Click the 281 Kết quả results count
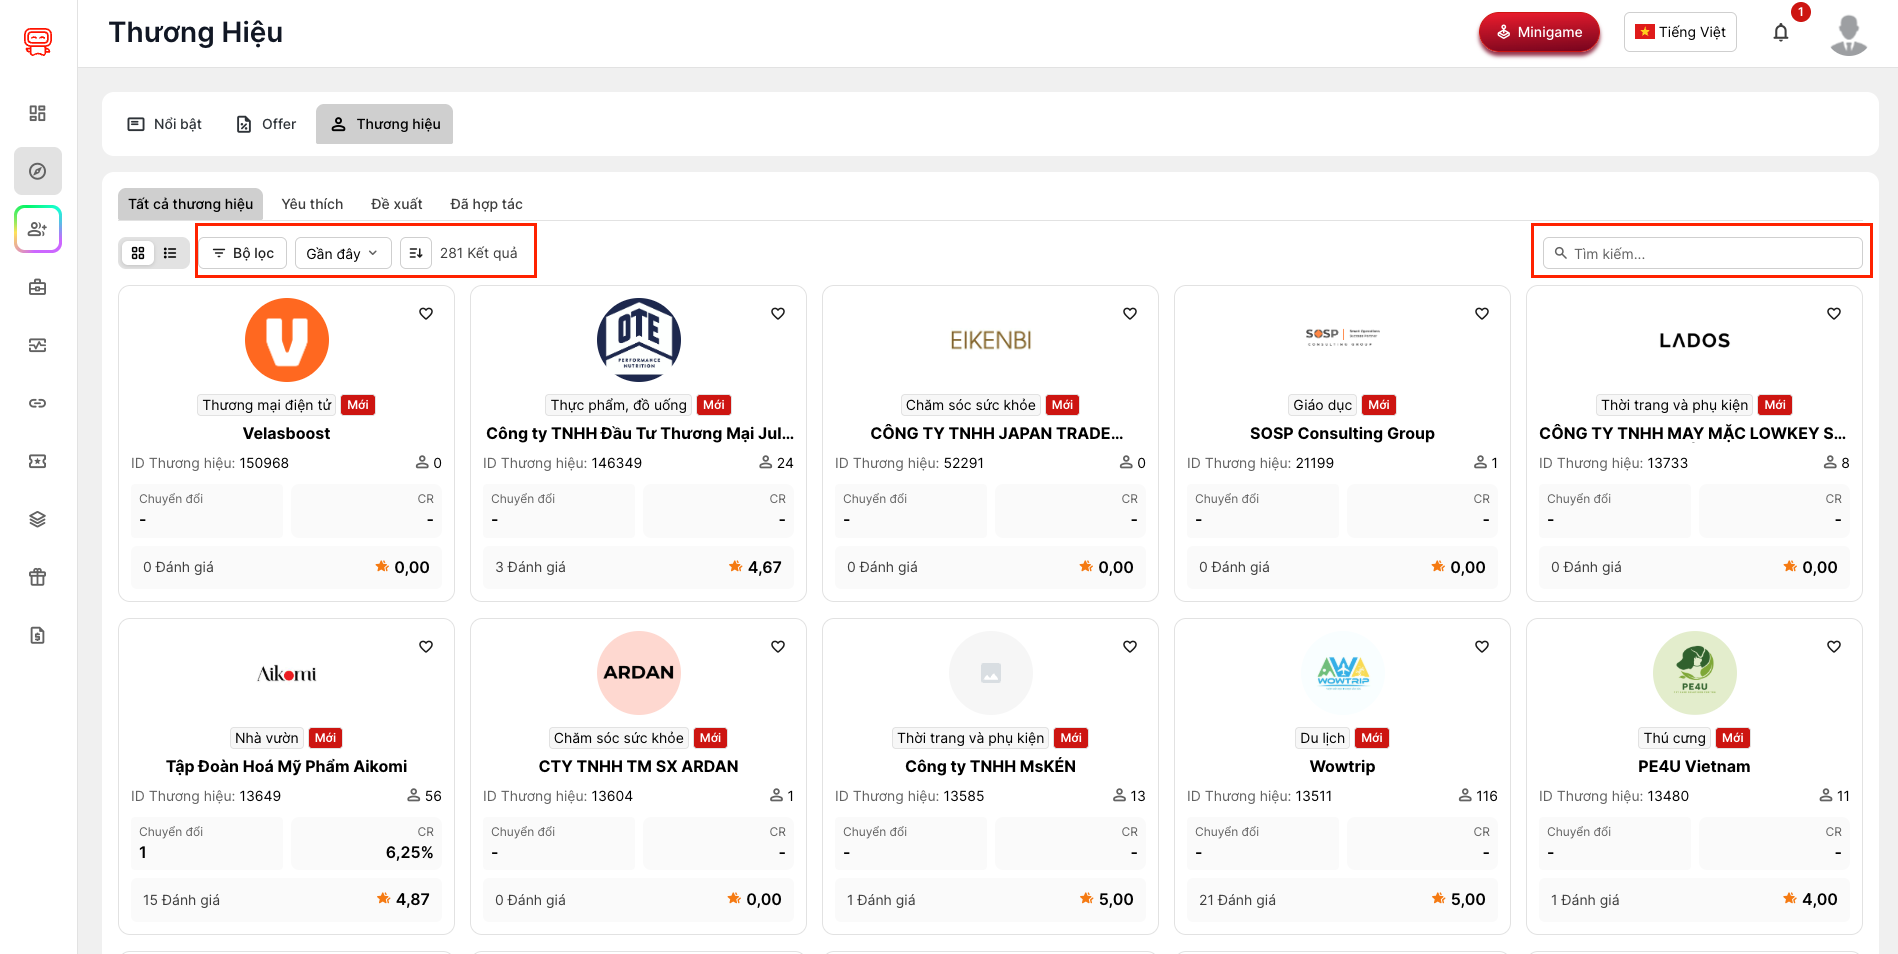Image resolution: width=1898 pixels, height=954 pixels. coord(479,253)
